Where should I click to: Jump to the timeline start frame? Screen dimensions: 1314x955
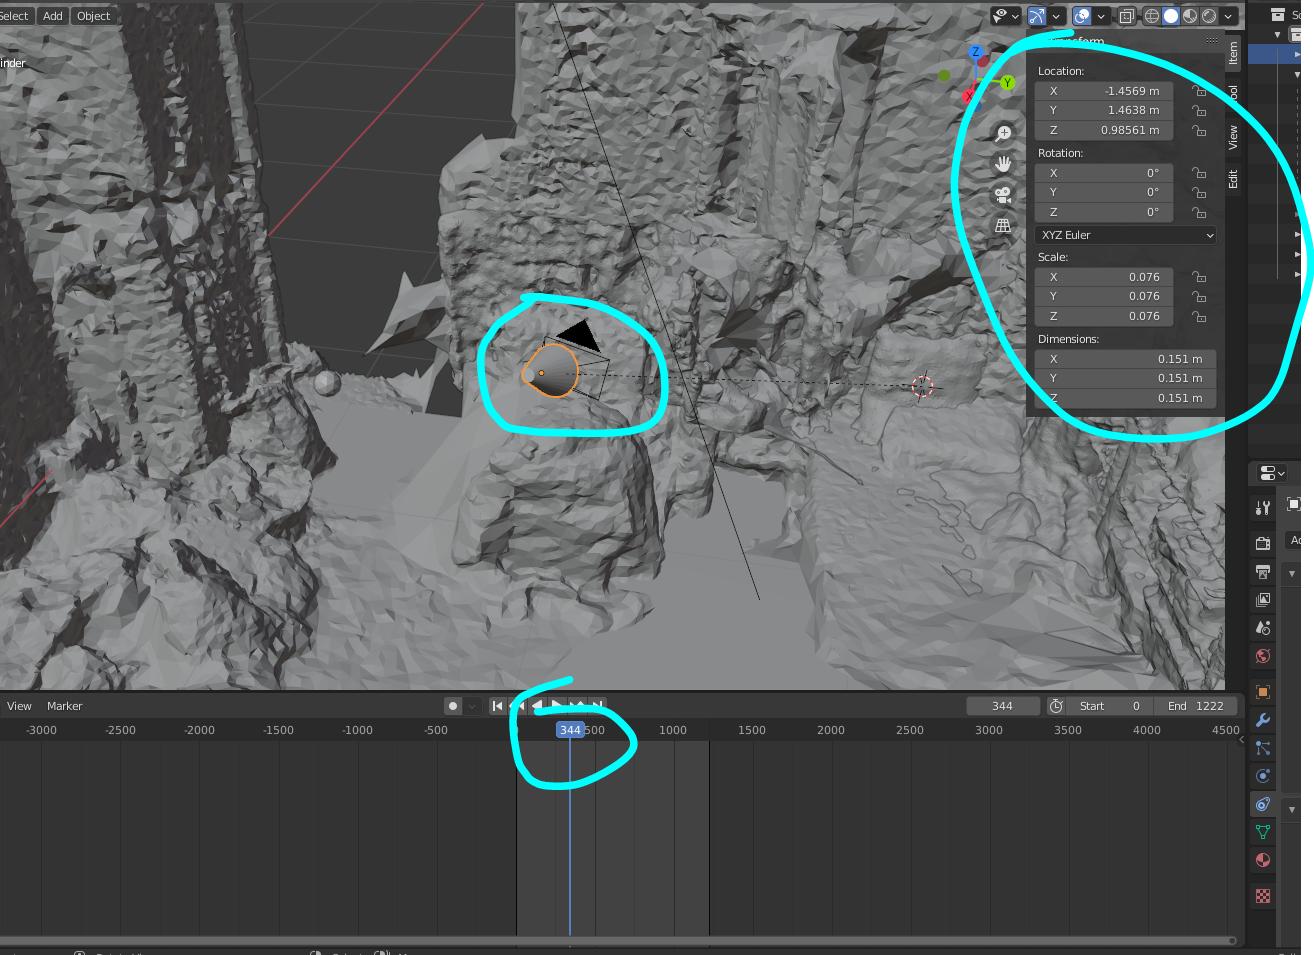point(497,706)
